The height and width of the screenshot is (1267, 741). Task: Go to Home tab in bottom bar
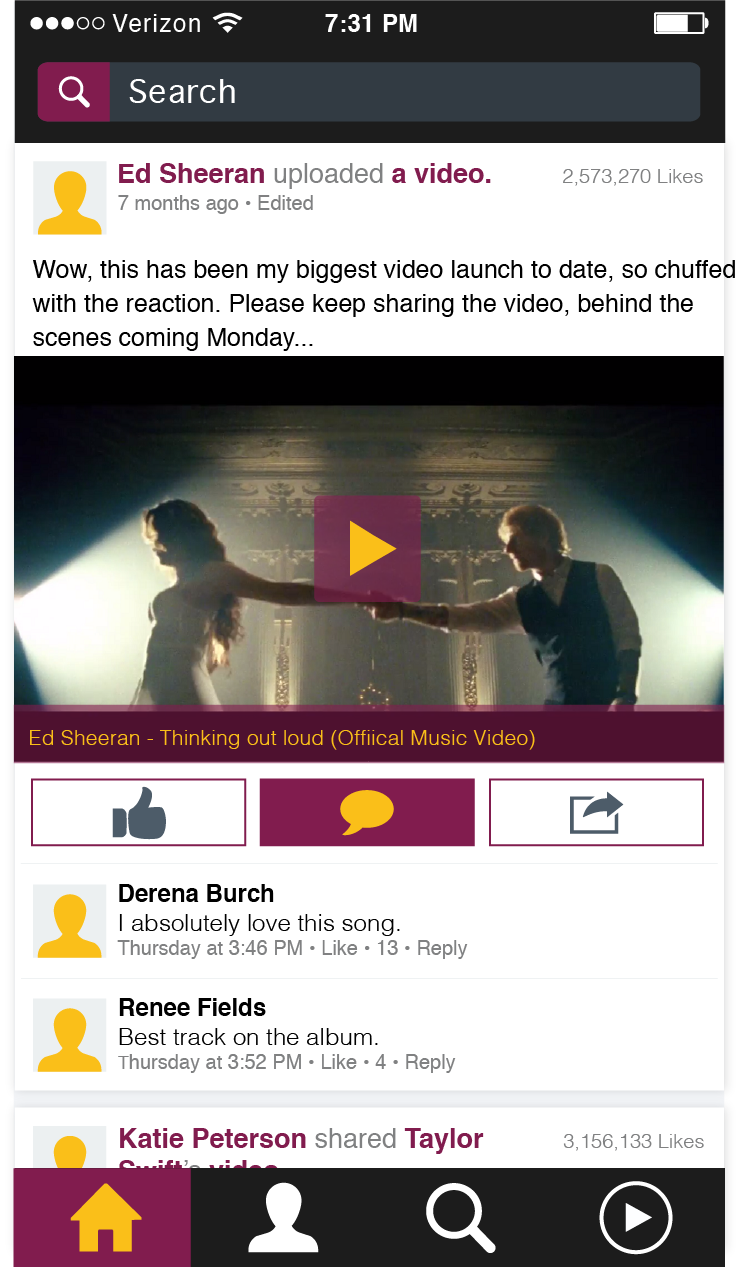(x=103, y=1217)
